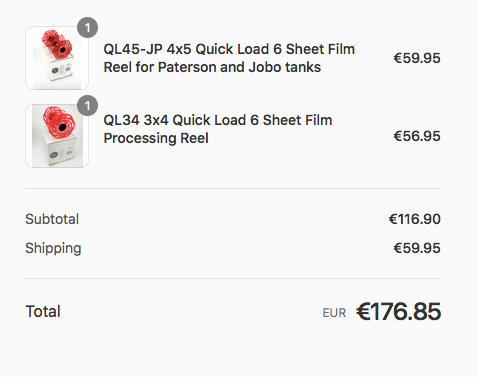Click the €176.85 total amount
This screenshot has width=478, height=377.
399,311
